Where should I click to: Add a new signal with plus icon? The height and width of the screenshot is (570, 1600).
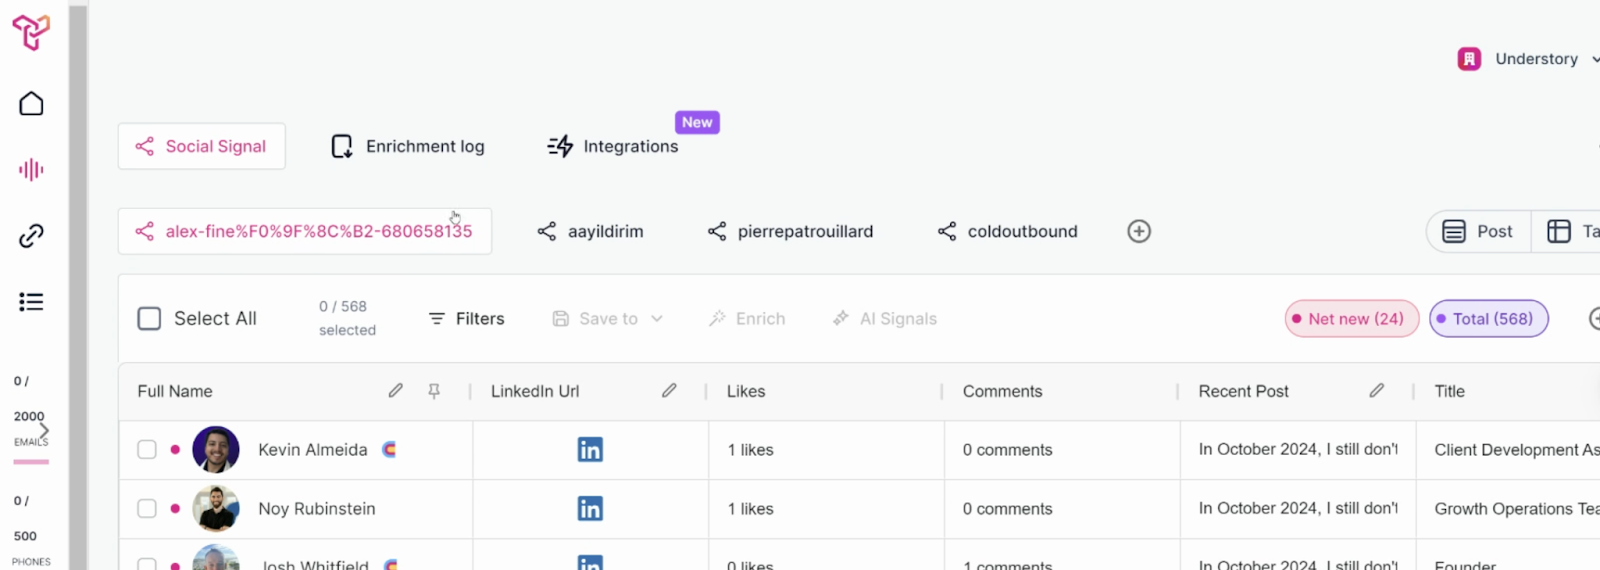[x=1139, y=231]
